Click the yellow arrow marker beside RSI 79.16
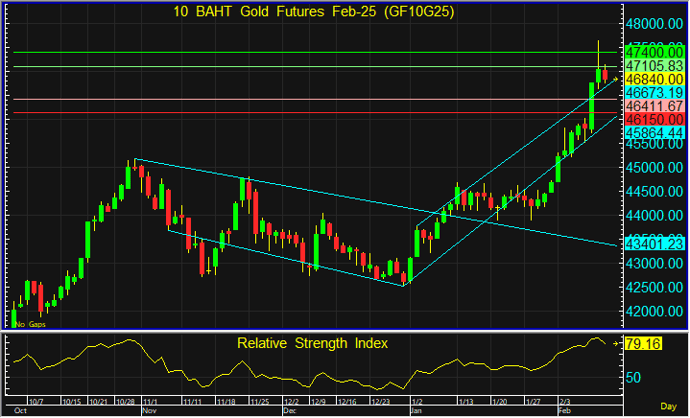Screen dimensions: 690x418 point(617,345)
